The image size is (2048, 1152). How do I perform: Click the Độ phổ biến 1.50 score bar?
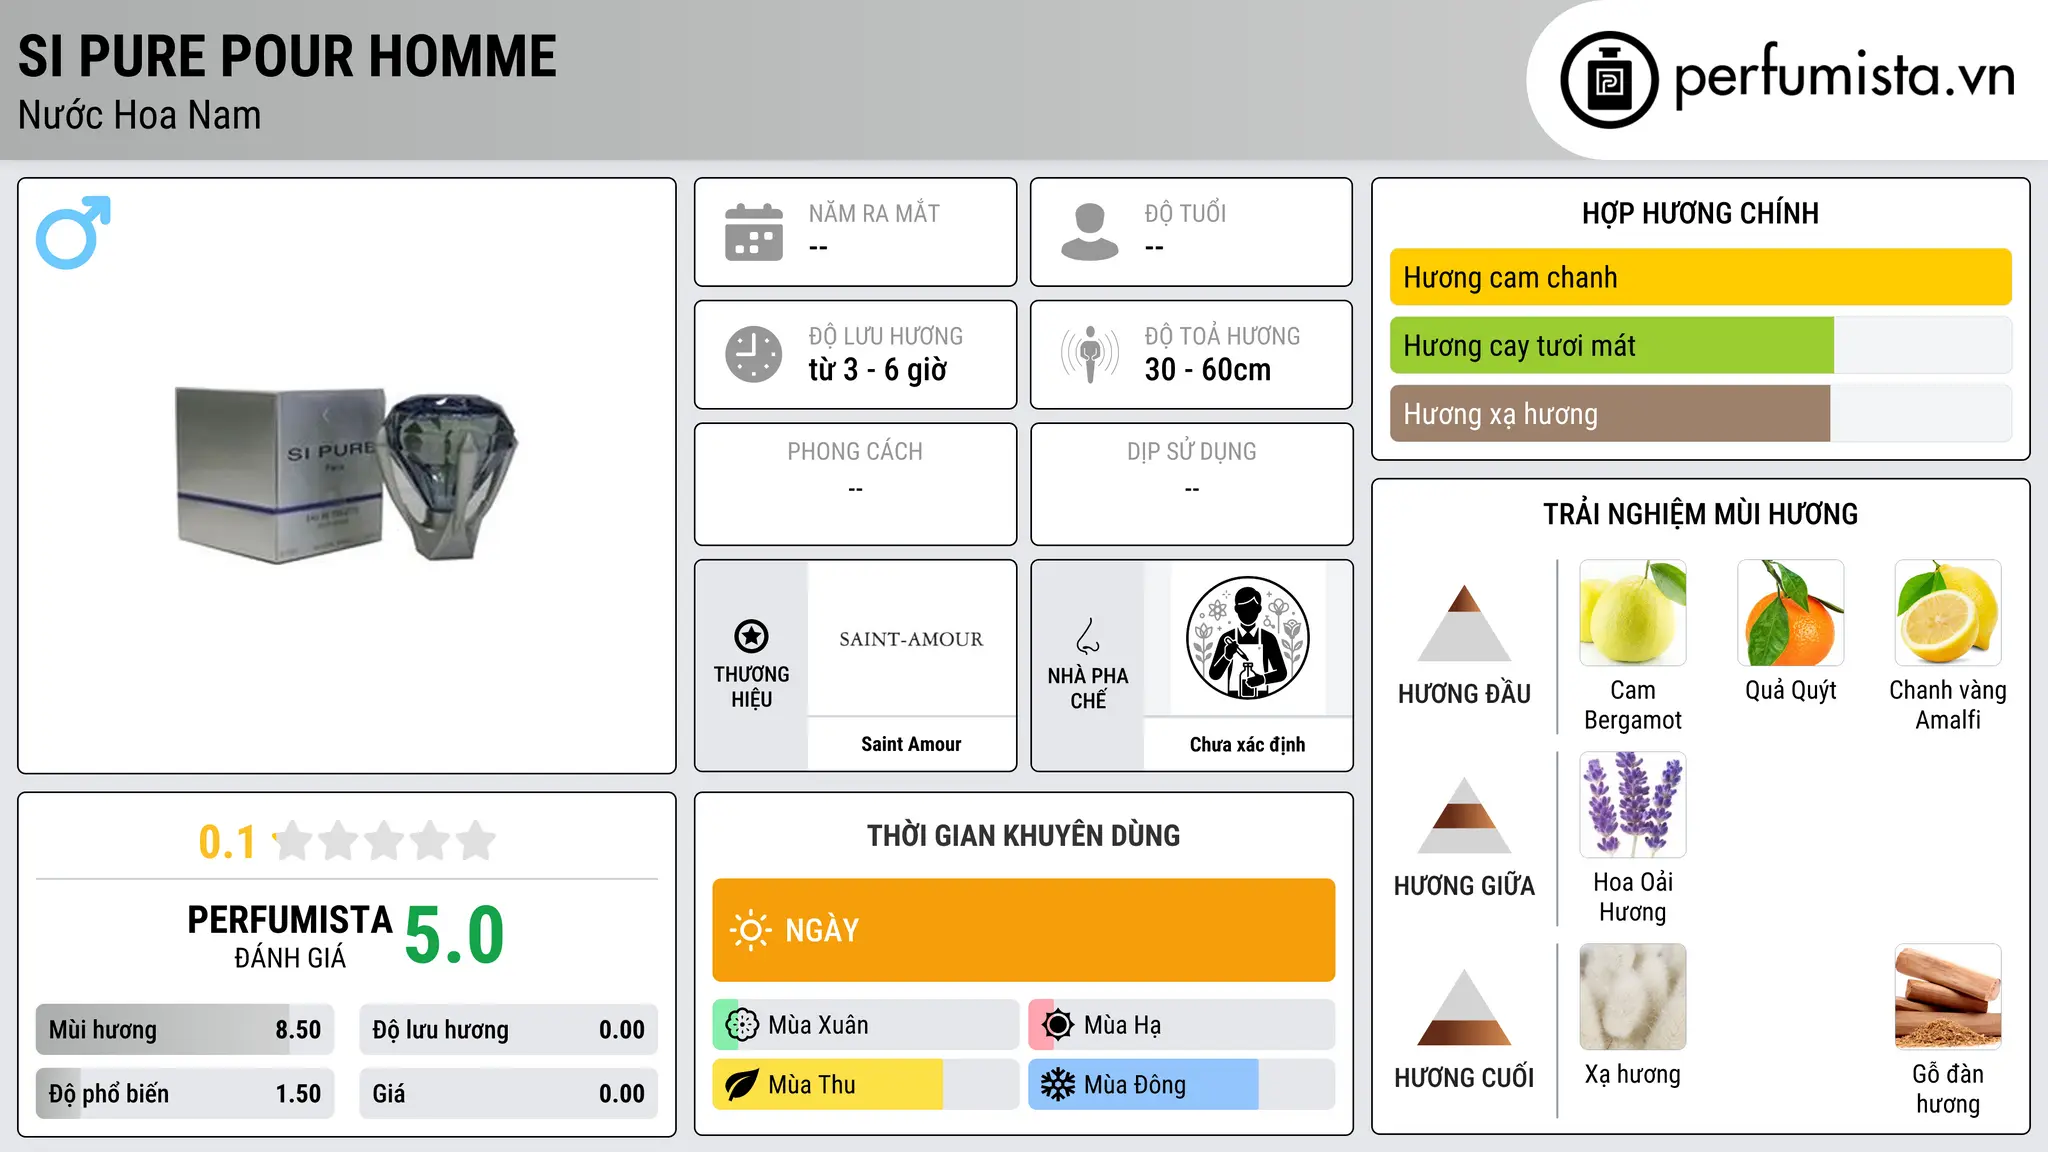tap(185, 1094)
